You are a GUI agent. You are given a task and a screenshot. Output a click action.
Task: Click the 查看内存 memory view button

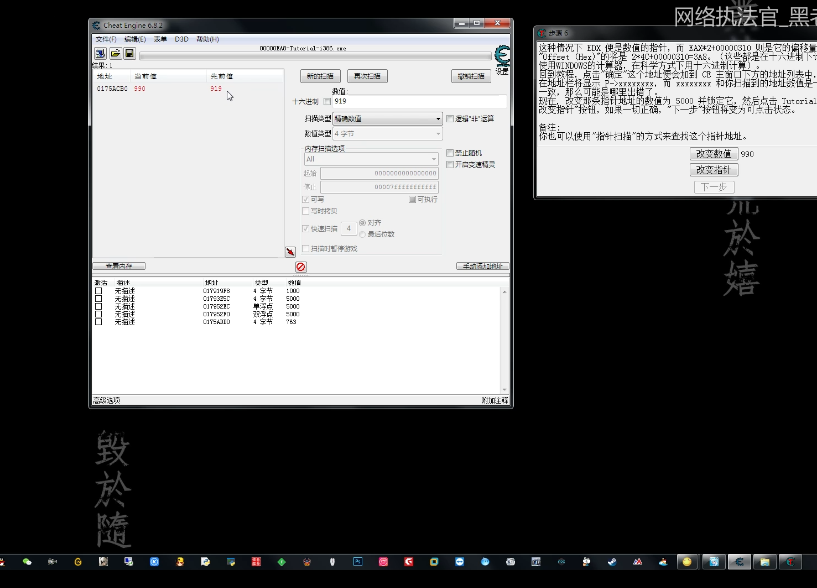pos(119,266)
